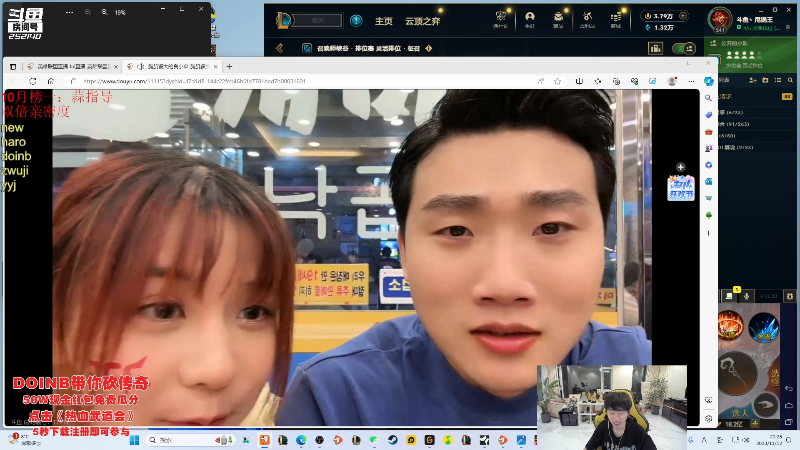The image size is (800, 450).
Task: Open a new browser tab
Action: tap(229, 66)
